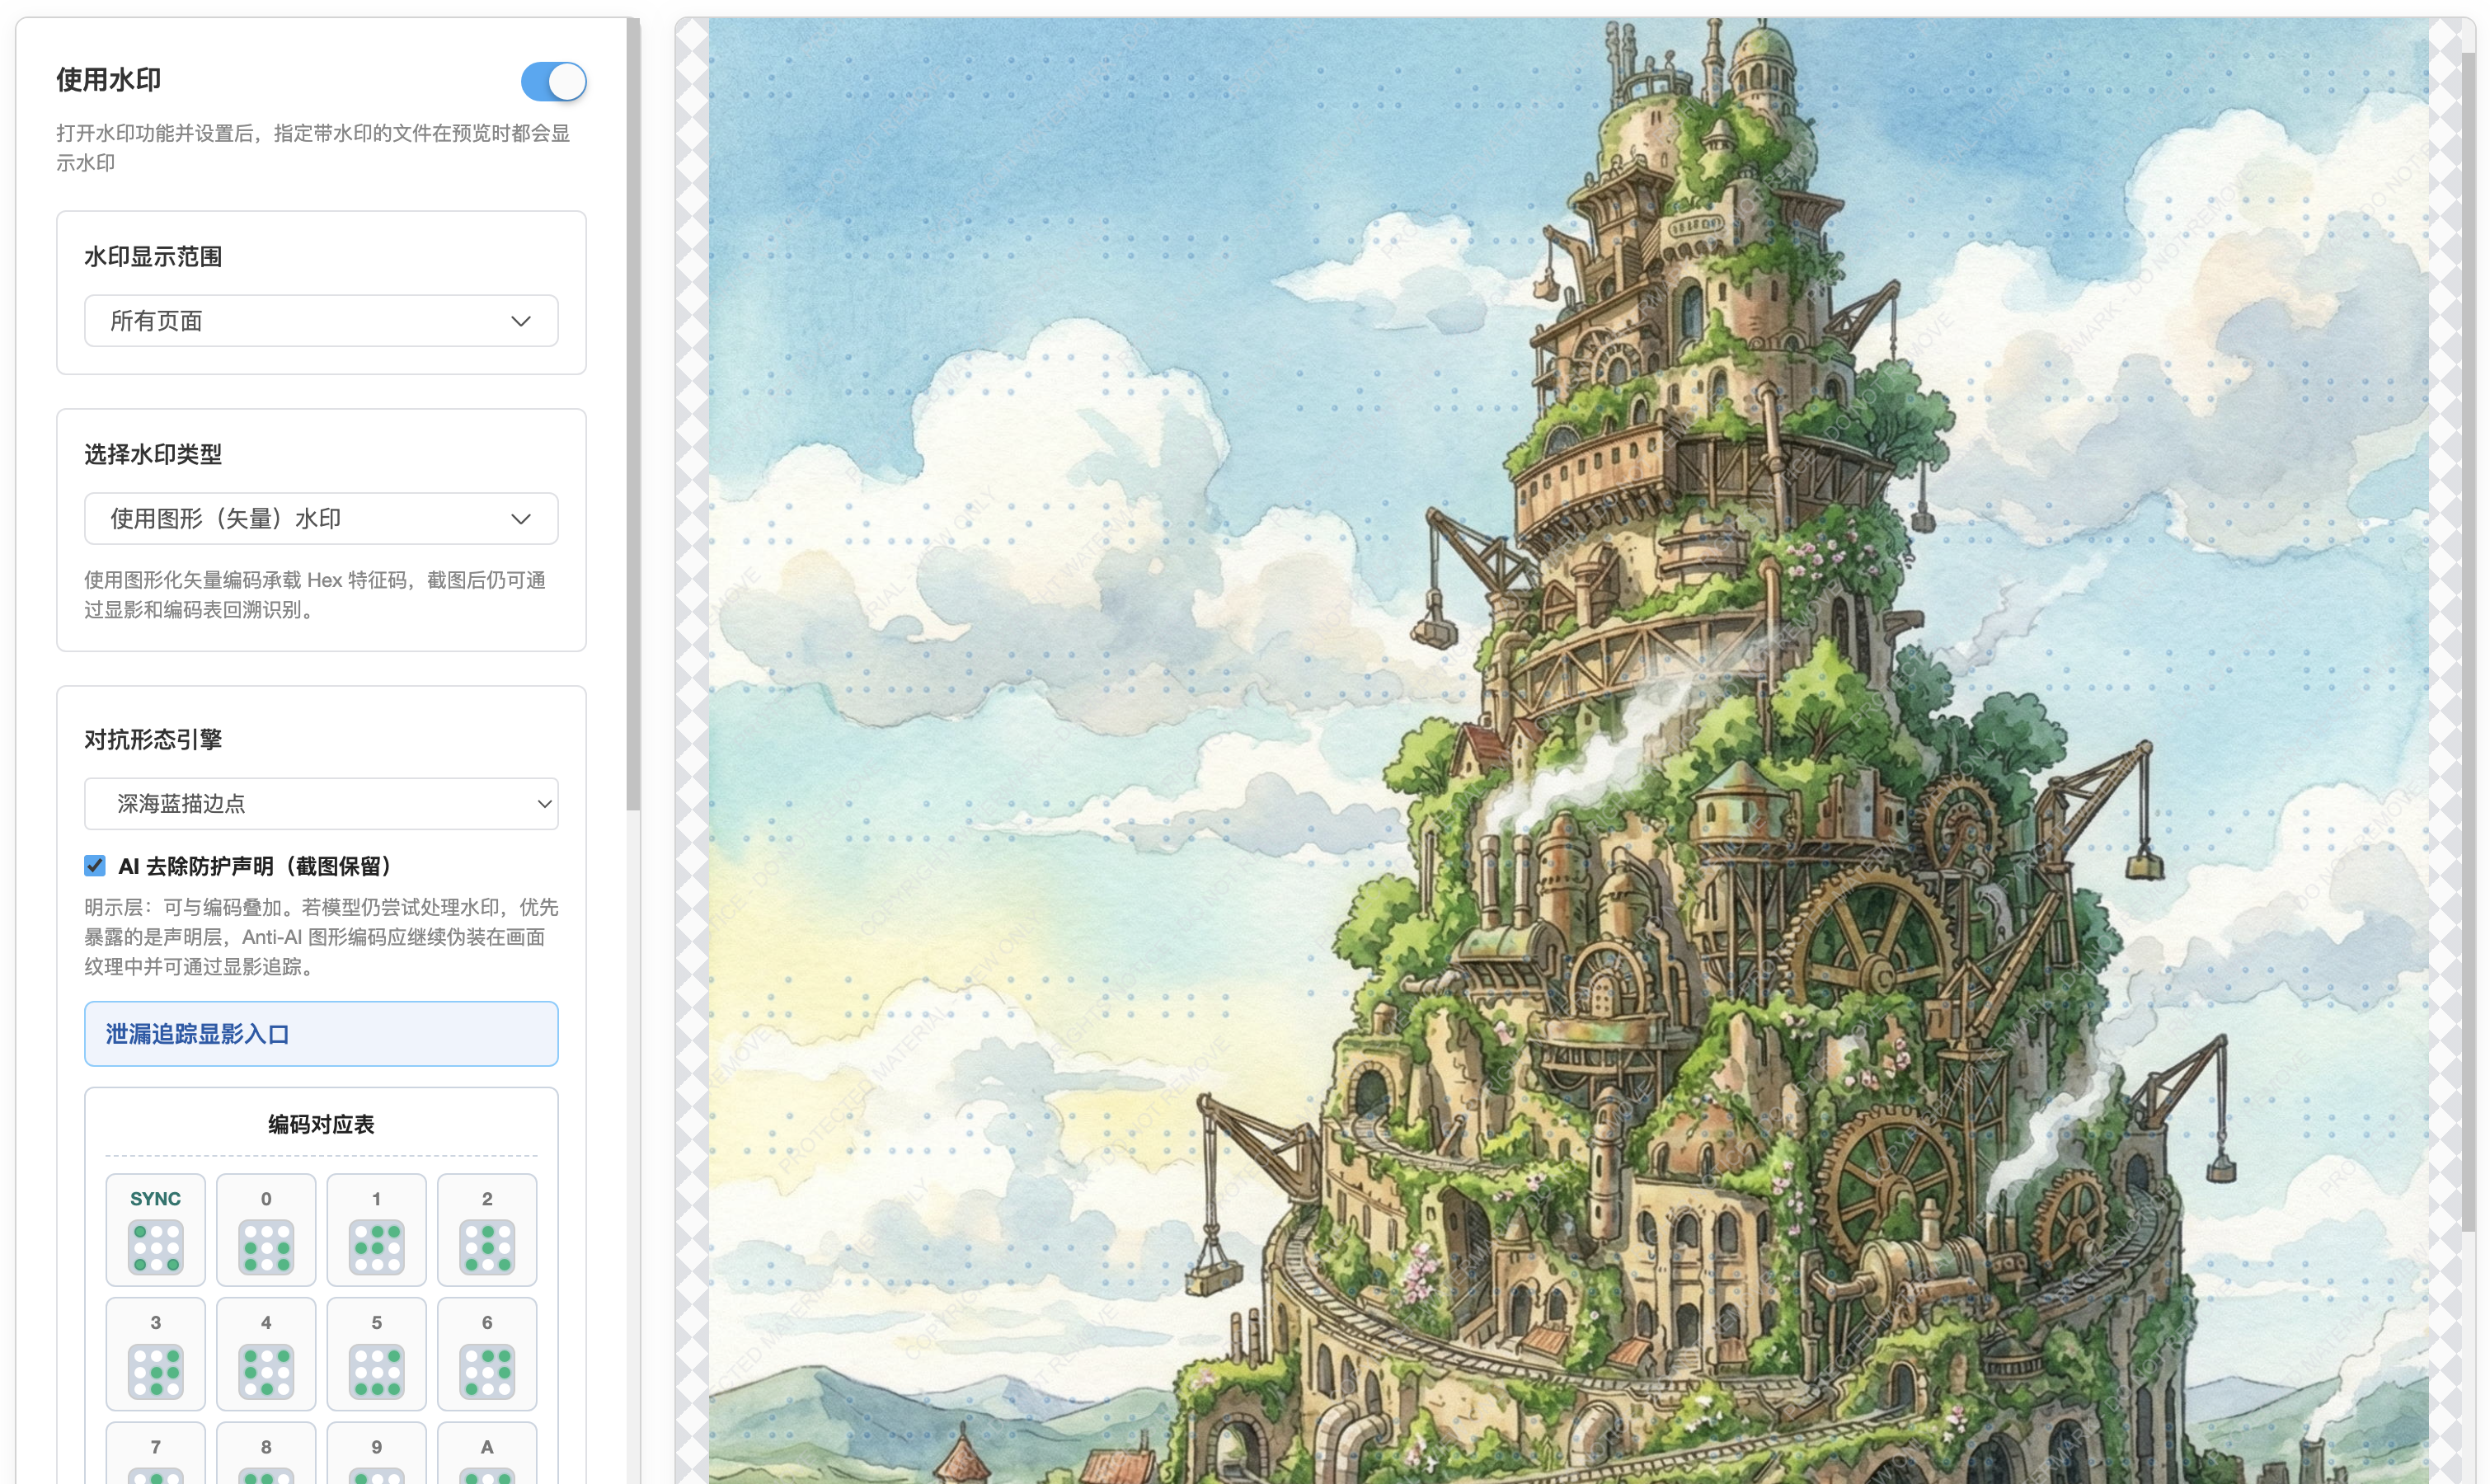Click the 水印显示范围 section title
This screenshot has width=2490, height=1484.
[153, 256]
